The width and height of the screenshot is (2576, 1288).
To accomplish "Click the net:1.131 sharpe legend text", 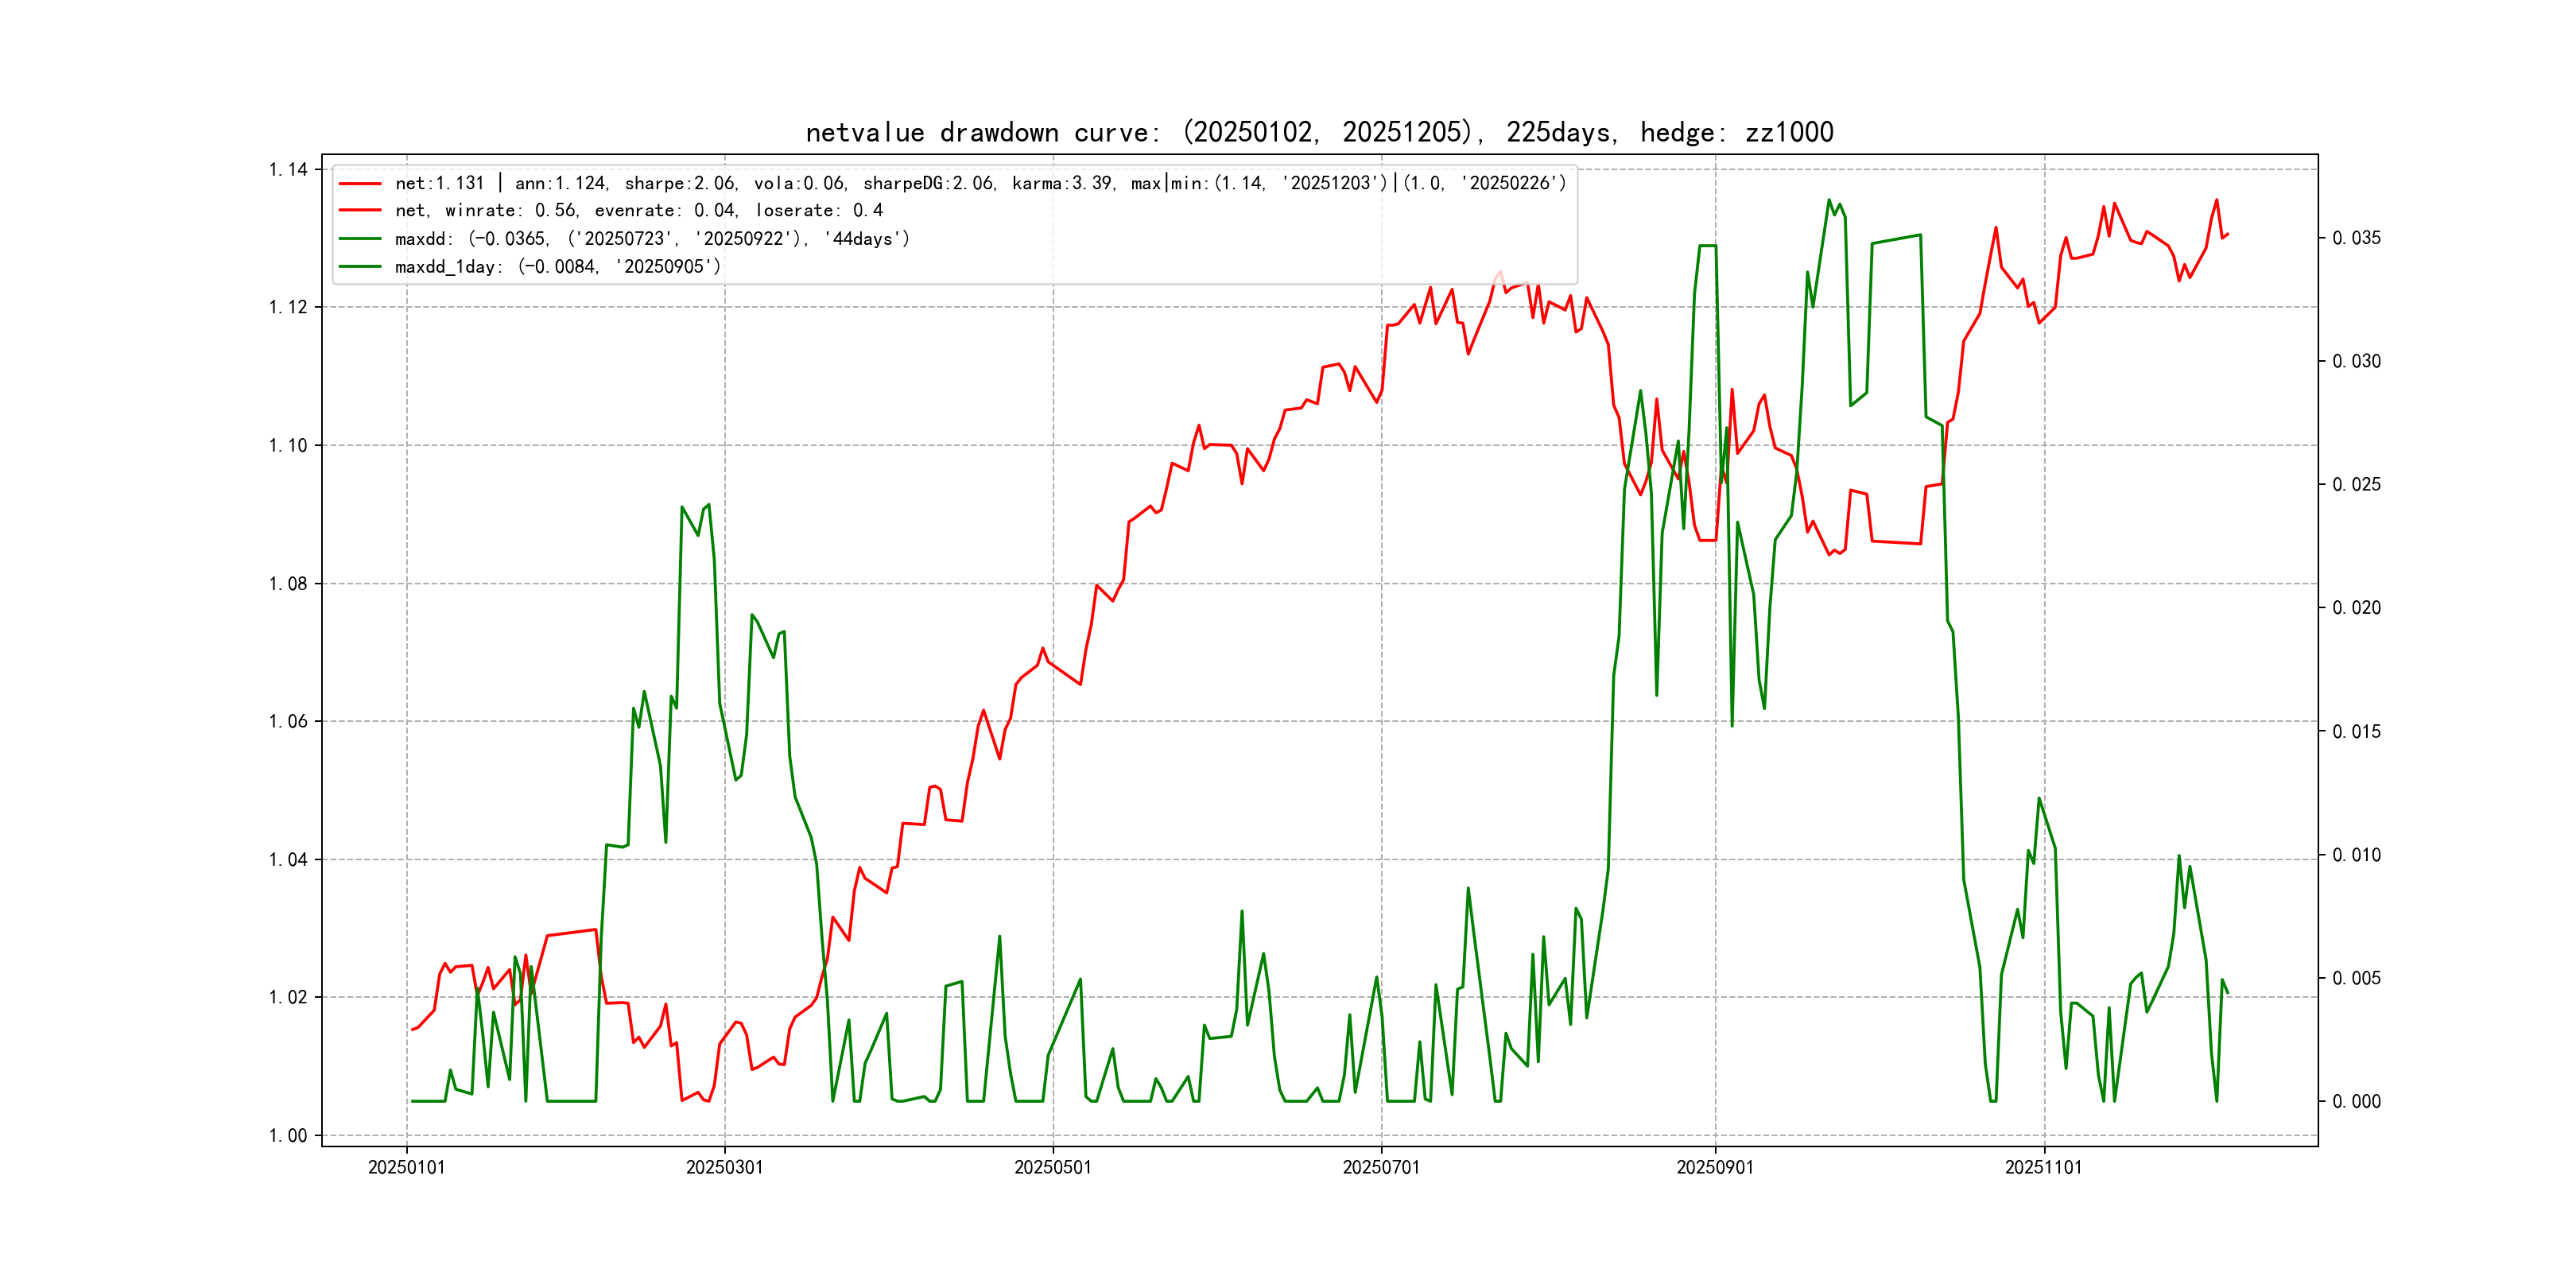I will point(980,183).
